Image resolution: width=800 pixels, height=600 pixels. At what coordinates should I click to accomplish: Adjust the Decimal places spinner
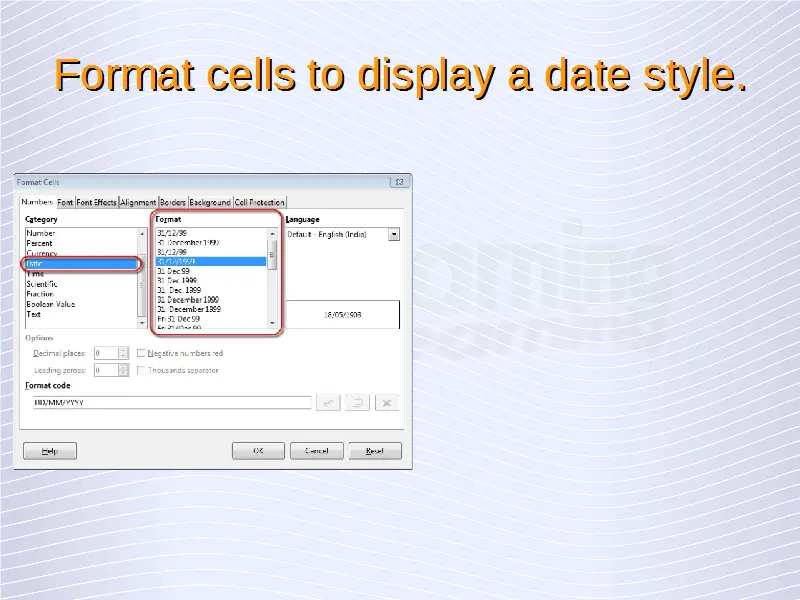coord(123,353)
